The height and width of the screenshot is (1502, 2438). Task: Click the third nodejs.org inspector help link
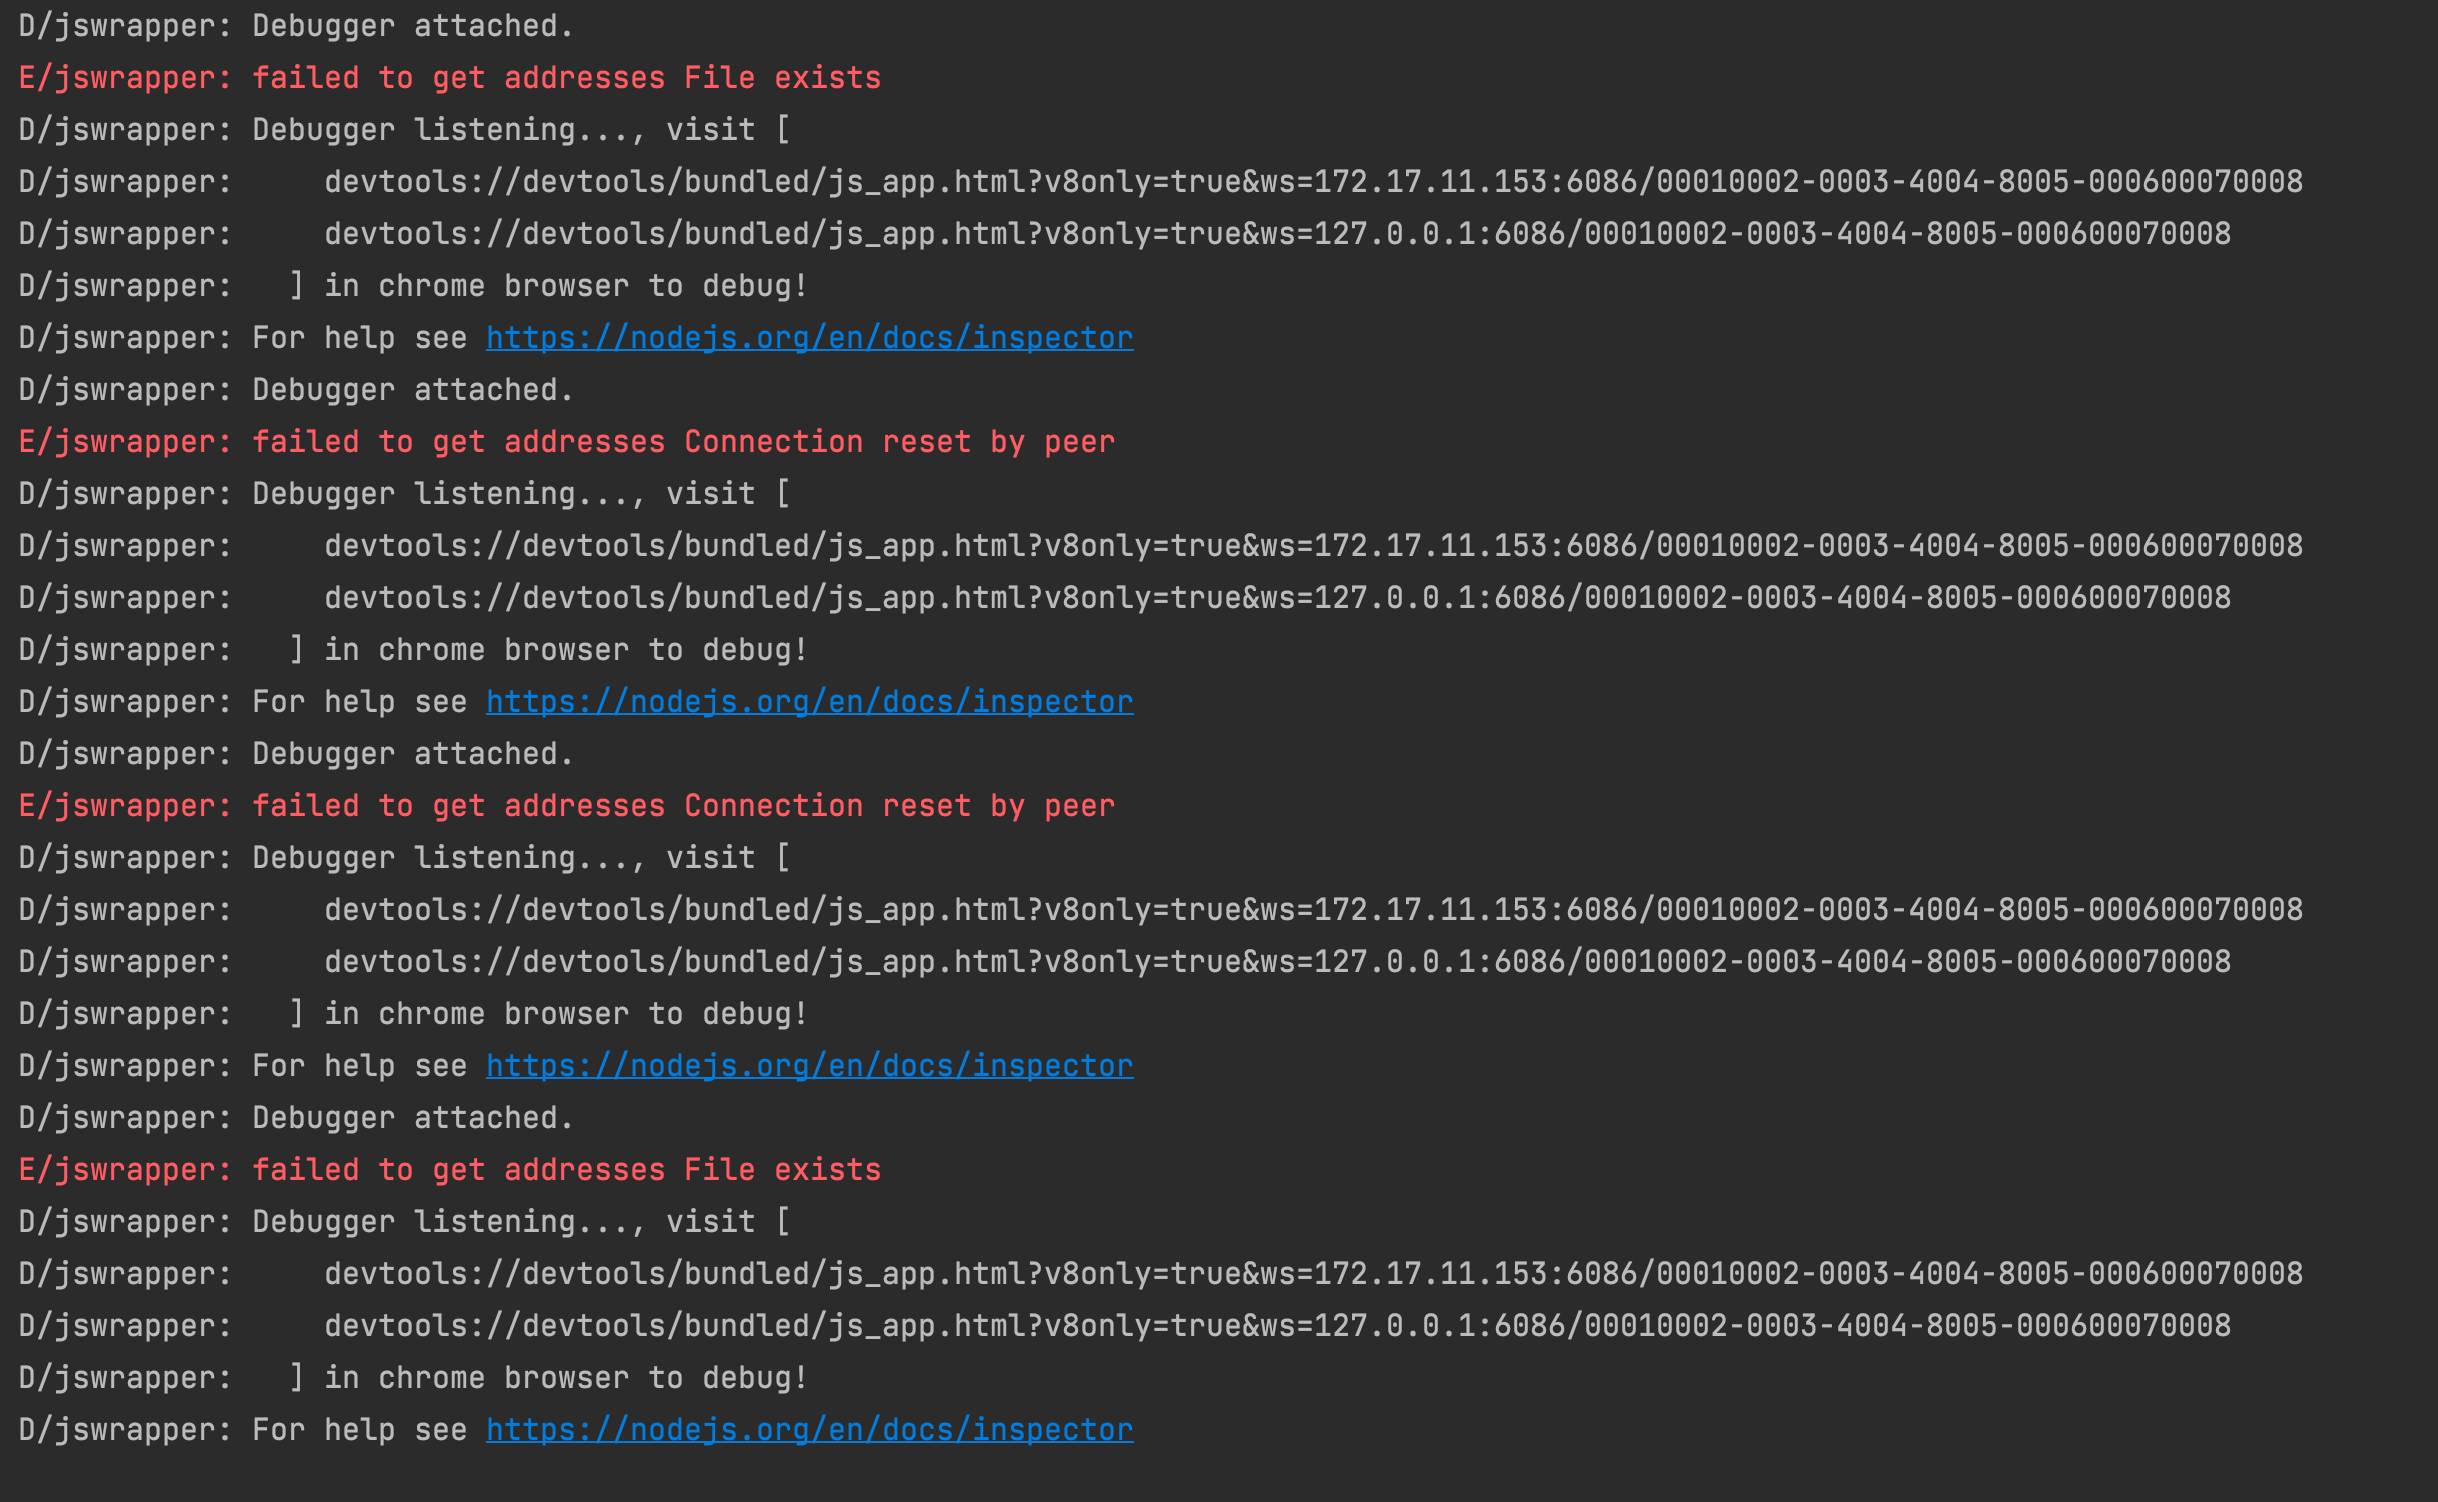[x=809, y=1066]
